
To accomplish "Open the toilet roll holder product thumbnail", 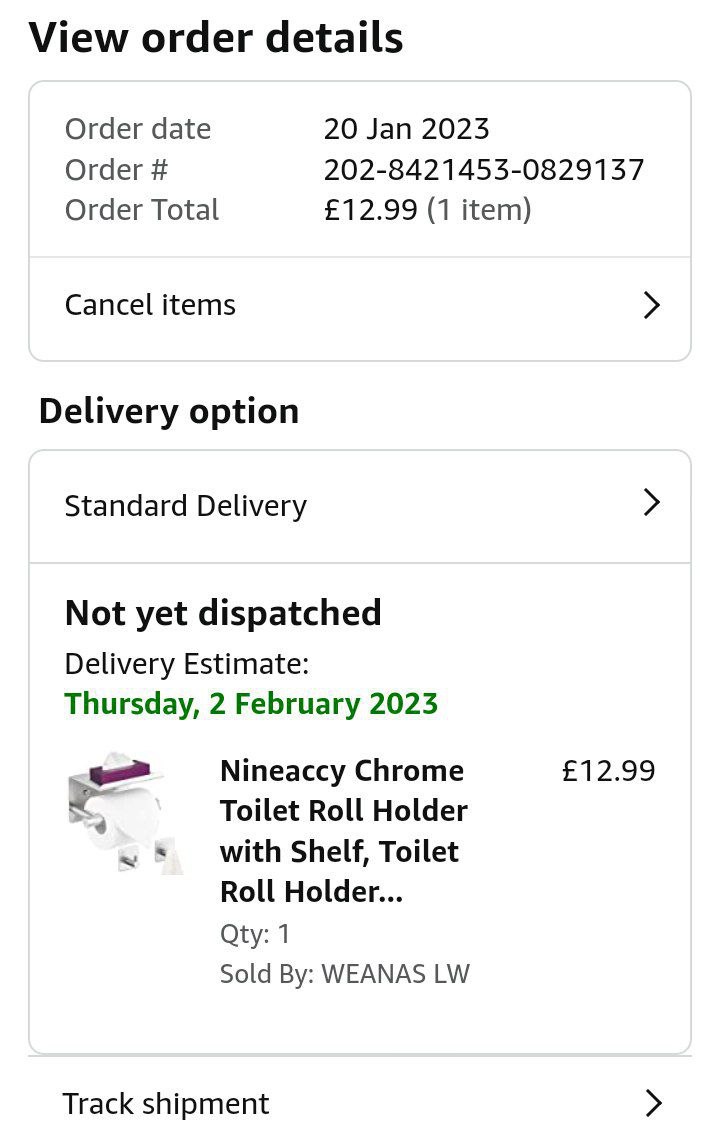I will click(125, 813).
